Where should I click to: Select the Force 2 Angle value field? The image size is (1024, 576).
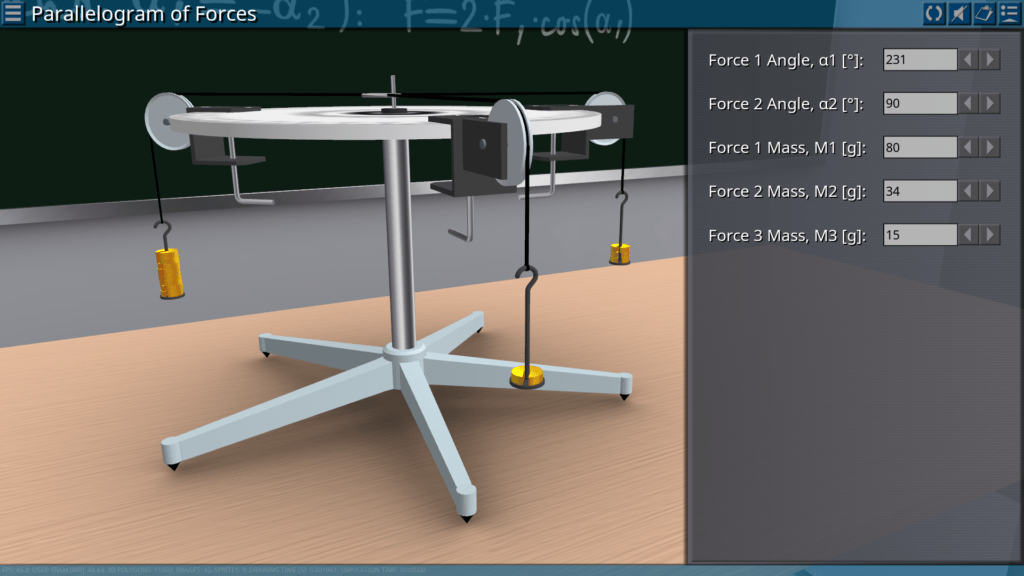(x=920, y=104)
